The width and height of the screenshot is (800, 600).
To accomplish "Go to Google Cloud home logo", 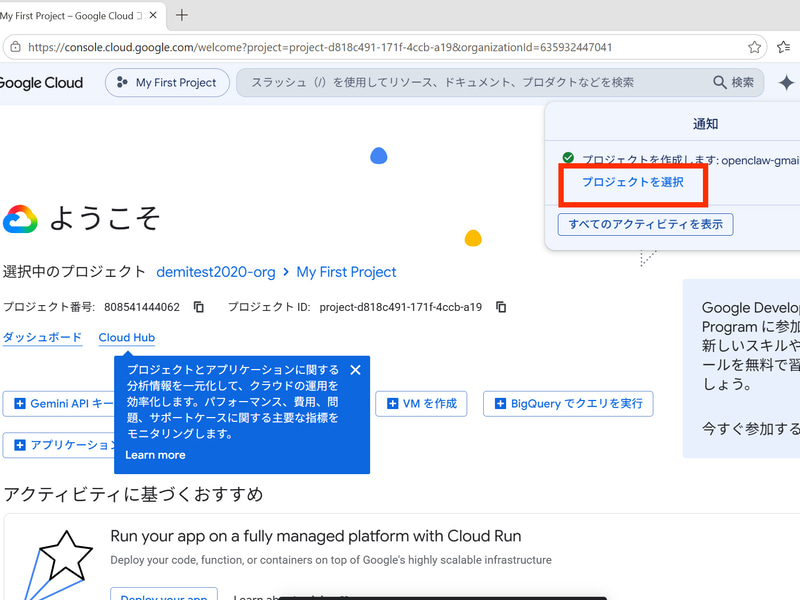I will (x=41, y=83).
